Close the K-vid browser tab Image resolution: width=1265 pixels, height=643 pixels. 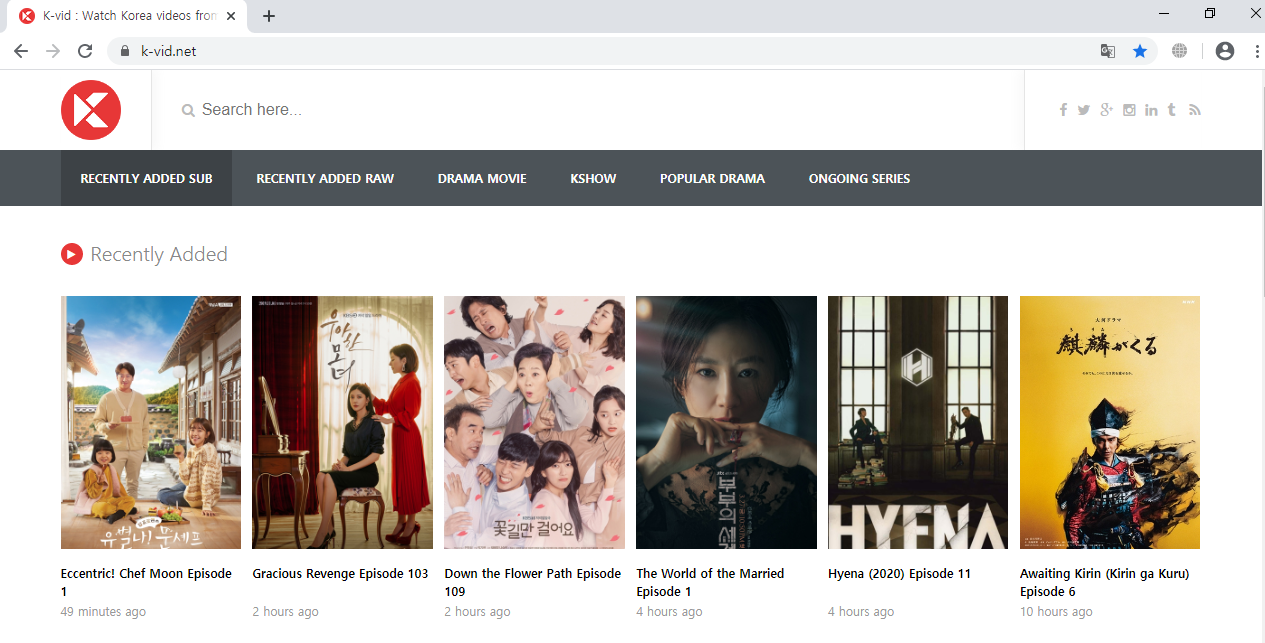(x=232, y=16)
